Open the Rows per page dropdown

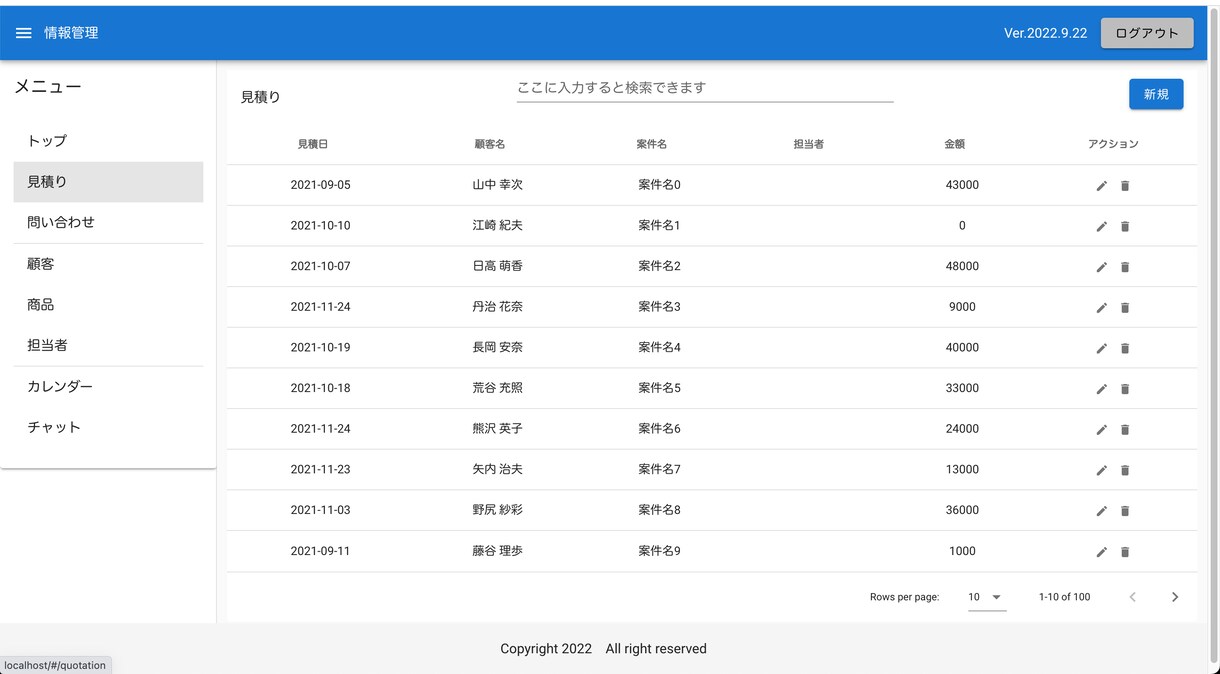click(x=986, y=597)
